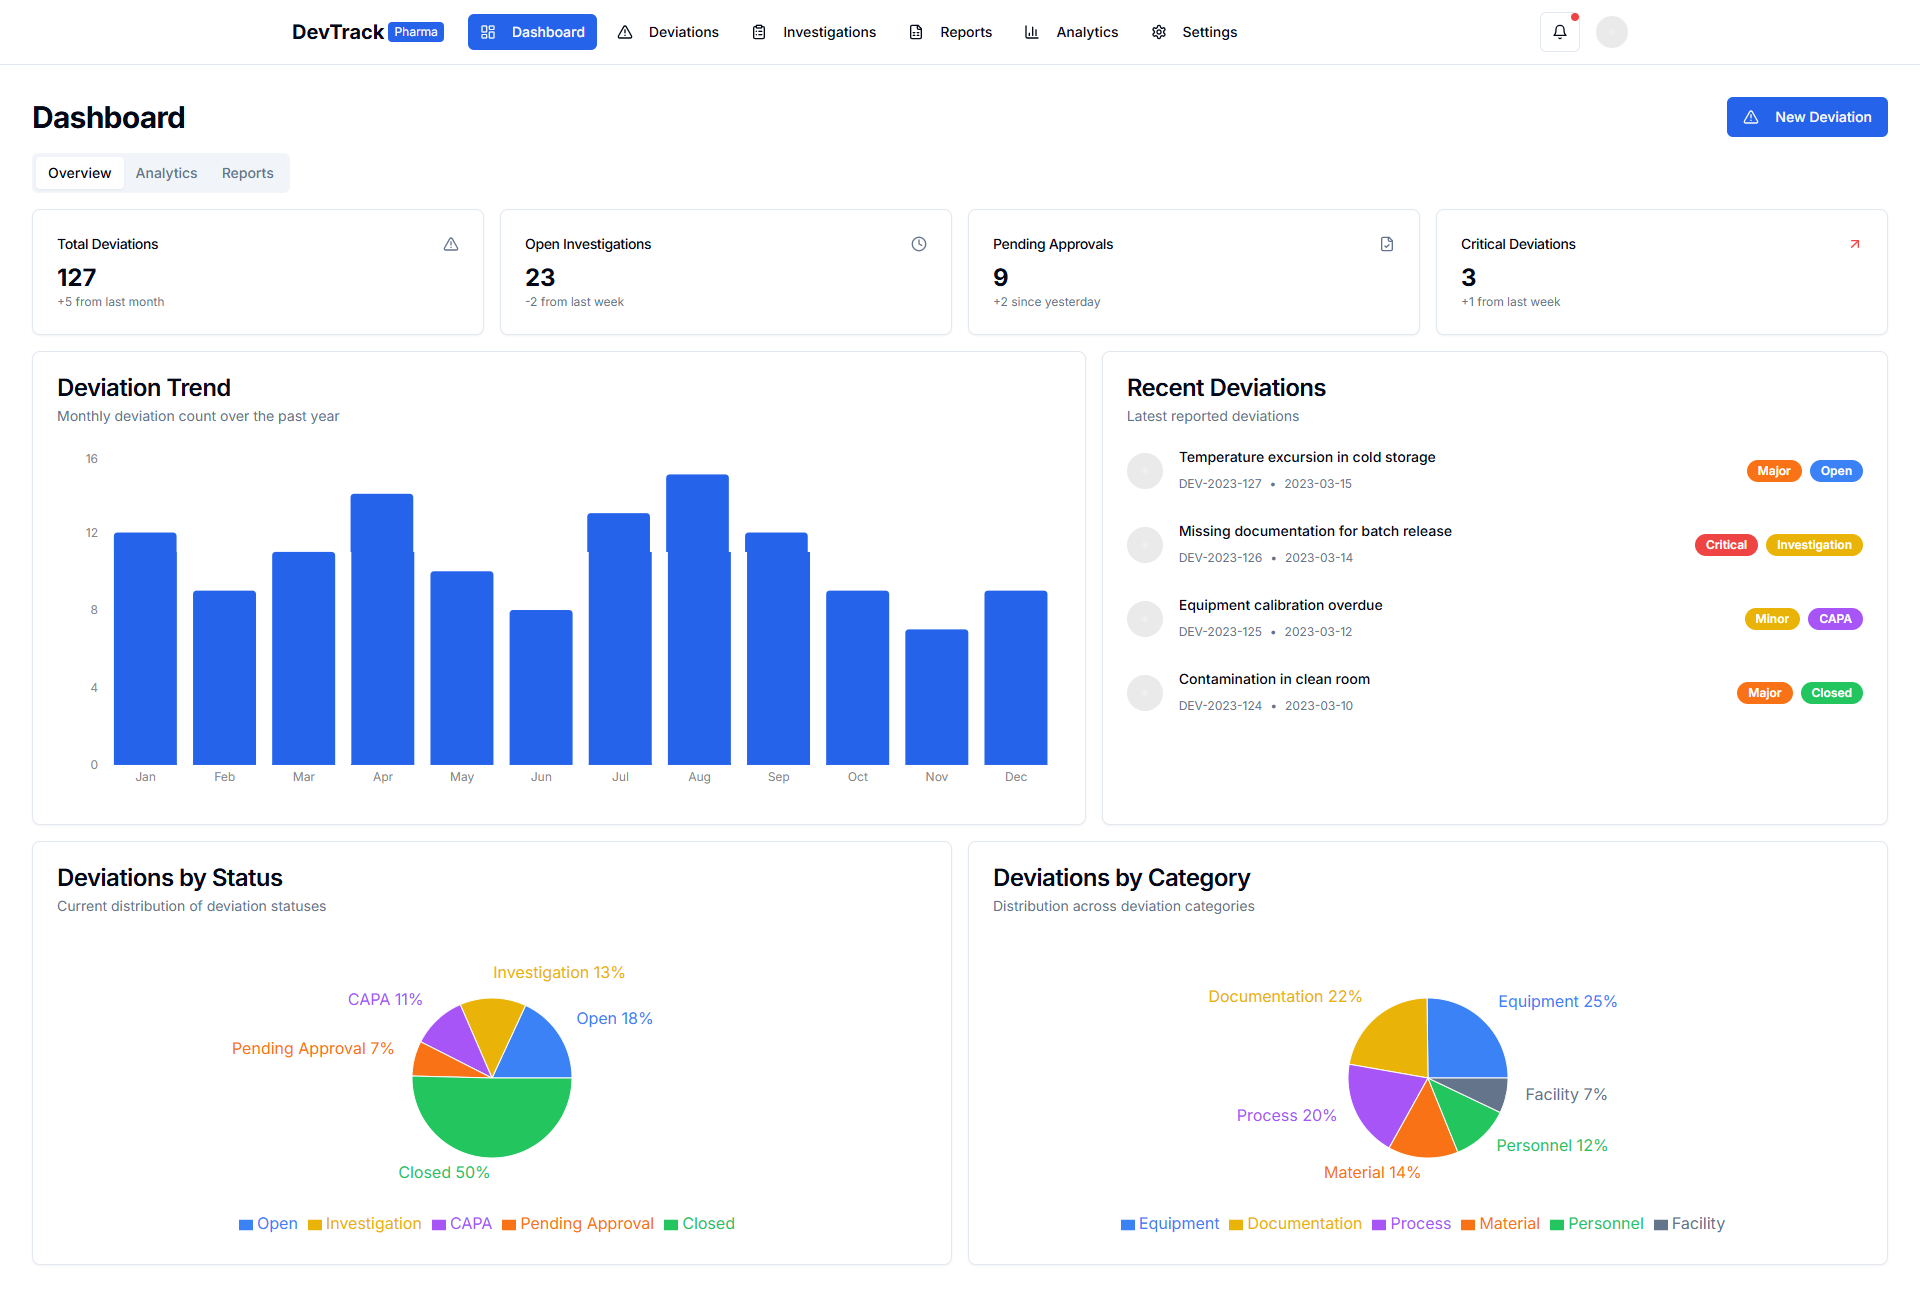Click the Open status badge

click(x=1836, y=471)
